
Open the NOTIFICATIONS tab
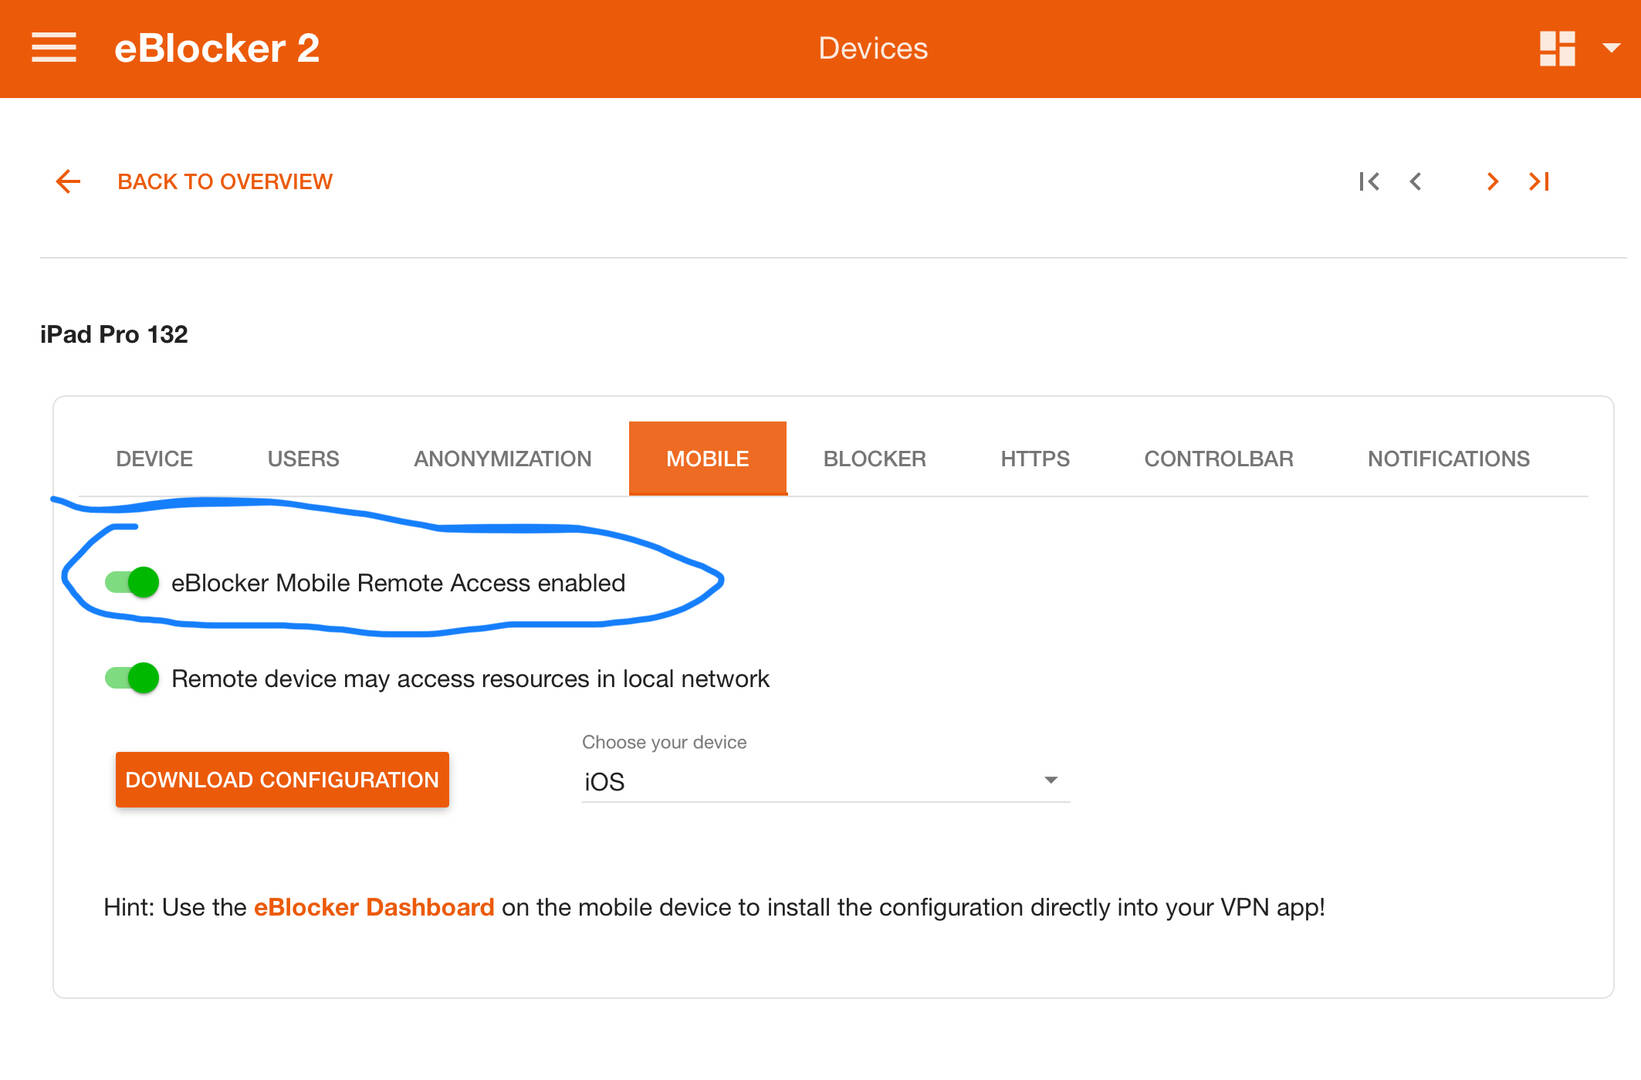tap(1449, 459)
